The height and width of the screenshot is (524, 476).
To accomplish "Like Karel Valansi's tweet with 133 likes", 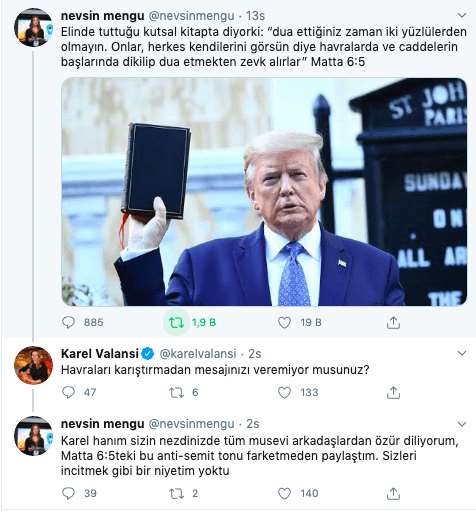I will (x=284, y=392).
